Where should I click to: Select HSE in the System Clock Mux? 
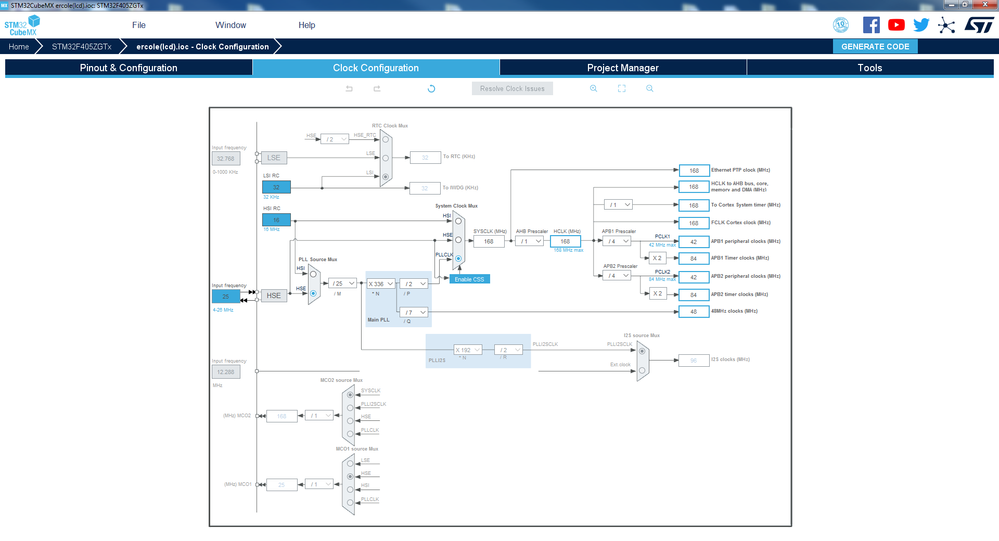point(458,240)
